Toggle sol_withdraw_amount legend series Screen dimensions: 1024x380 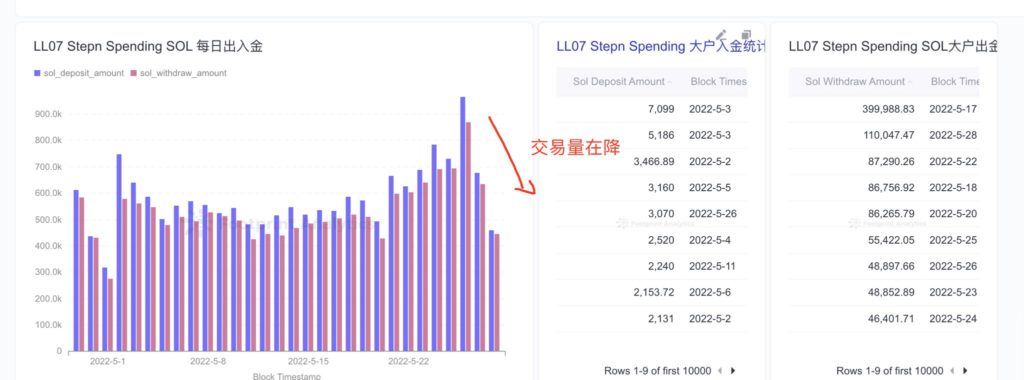coord(179,73)
